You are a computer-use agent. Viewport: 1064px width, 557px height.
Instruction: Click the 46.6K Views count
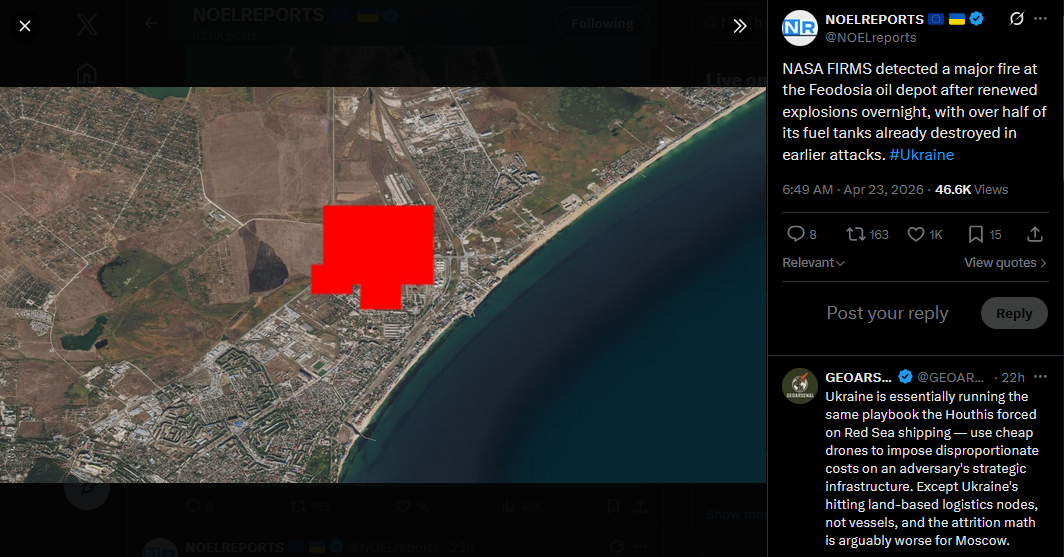coord(972,189)
